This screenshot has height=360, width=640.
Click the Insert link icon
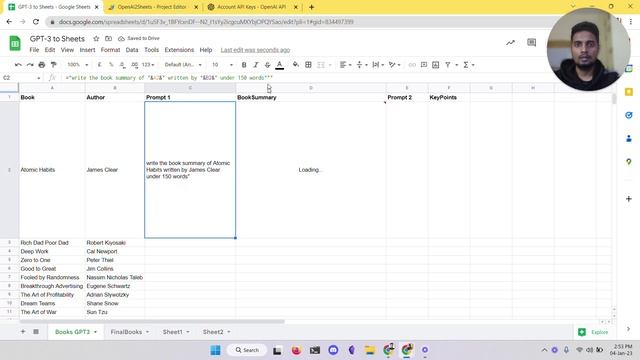[412, 64]
